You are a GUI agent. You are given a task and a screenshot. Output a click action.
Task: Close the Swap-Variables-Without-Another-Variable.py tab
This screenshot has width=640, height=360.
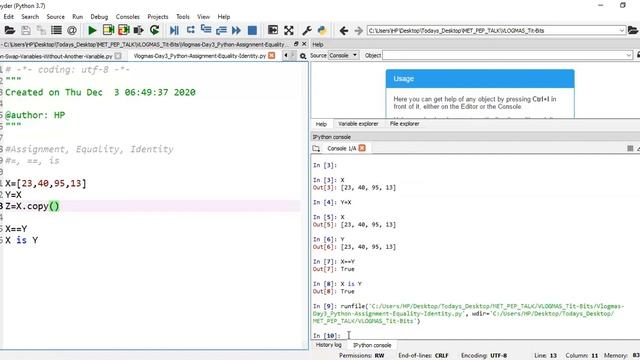(118, 56)
